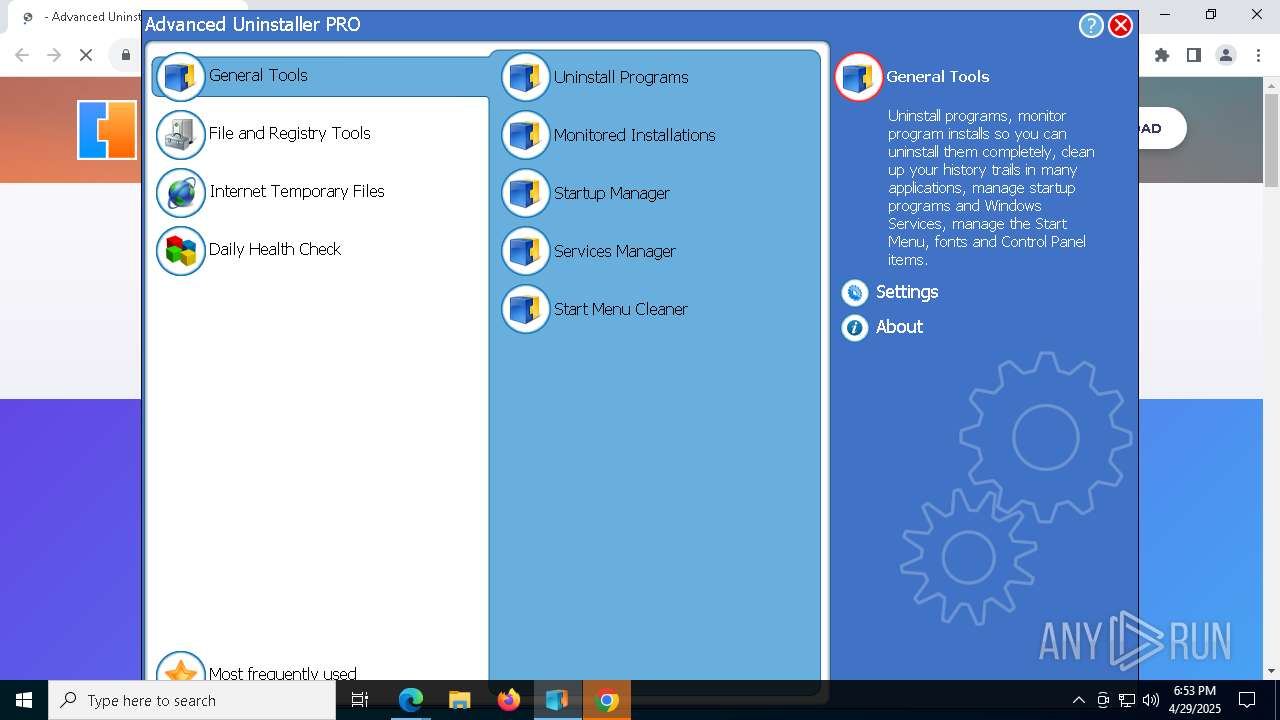The width and height of the screenshot is (1280, 720).
Task: Click the Windows Start button
Action: coord(24,700)
